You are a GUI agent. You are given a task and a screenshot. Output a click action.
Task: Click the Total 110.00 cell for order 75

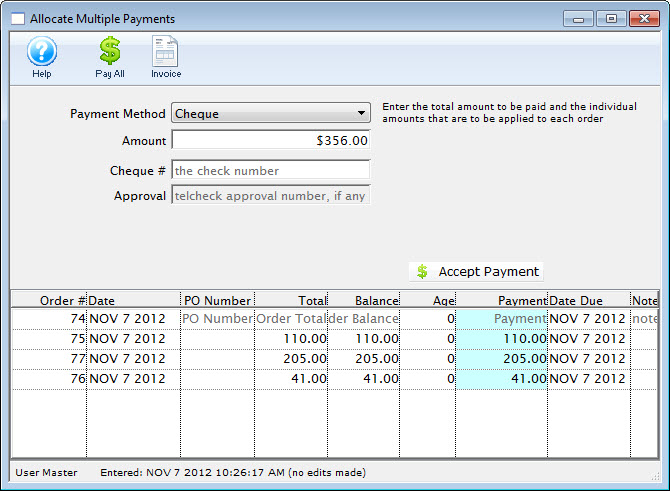[x=291, y=339]
